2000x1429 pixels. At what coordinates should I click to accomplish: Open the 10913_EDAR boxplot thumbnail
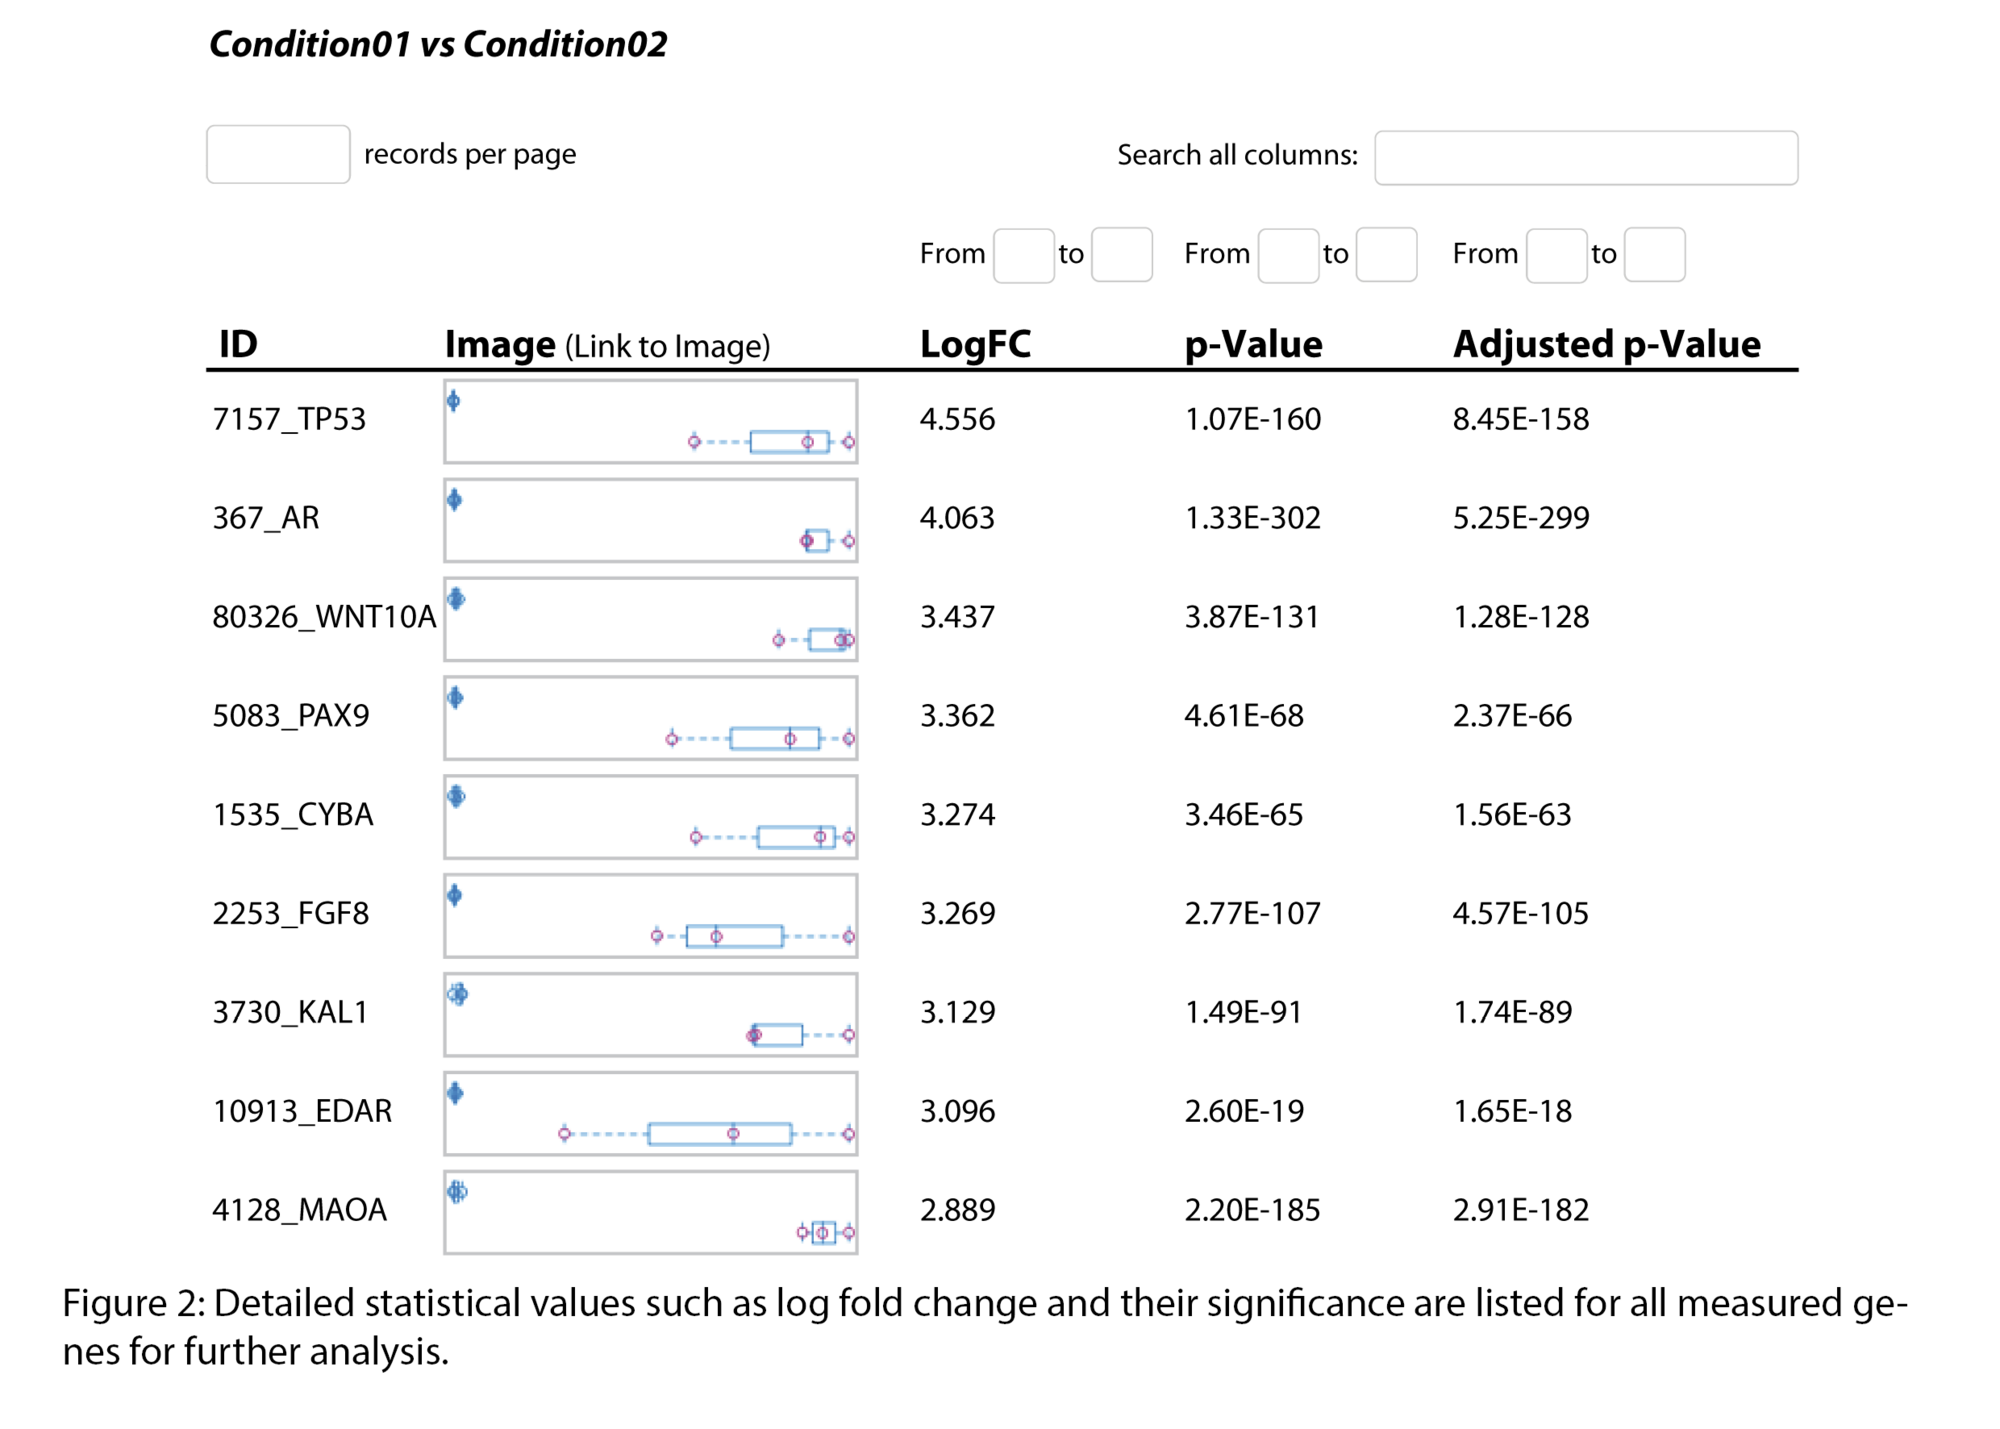650,1113
